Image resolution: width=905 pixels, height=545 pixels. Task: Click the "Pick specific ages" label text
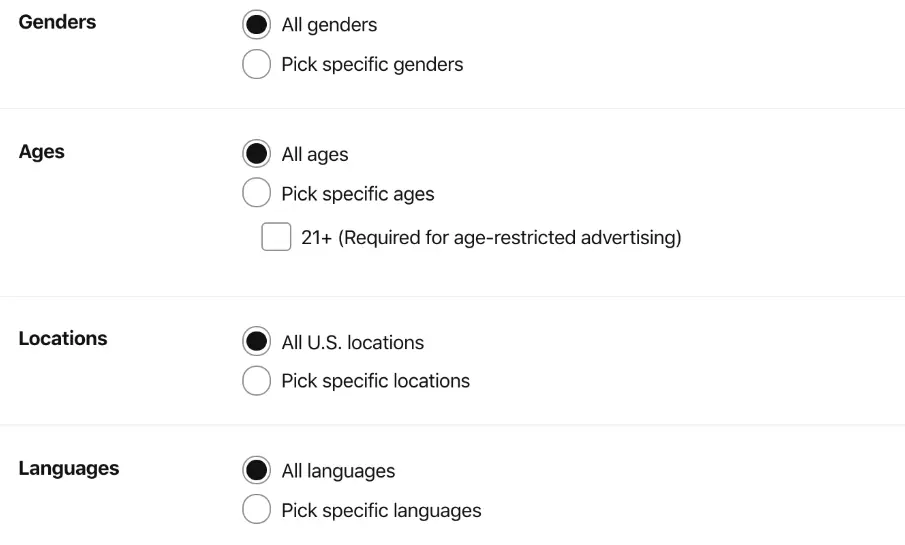[x=358, y=194]
